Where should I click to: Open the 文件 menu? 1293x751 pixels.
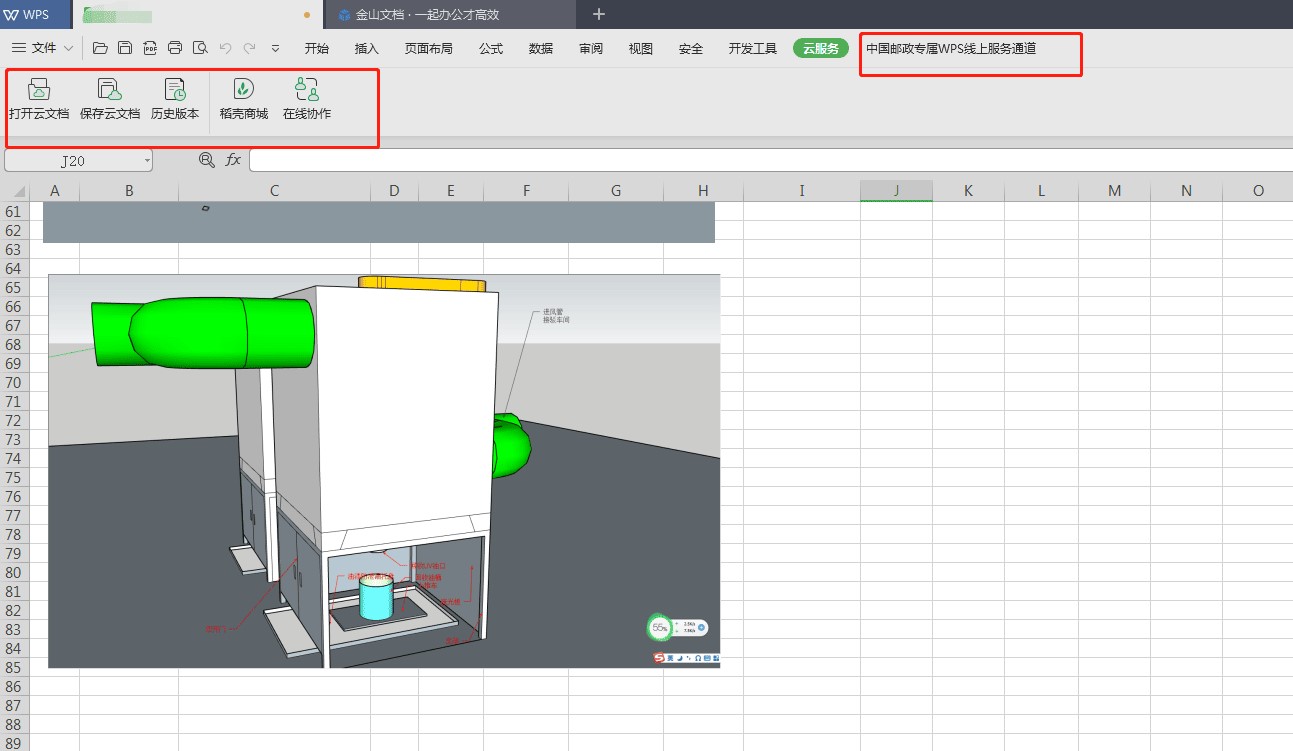click(43, 48)
